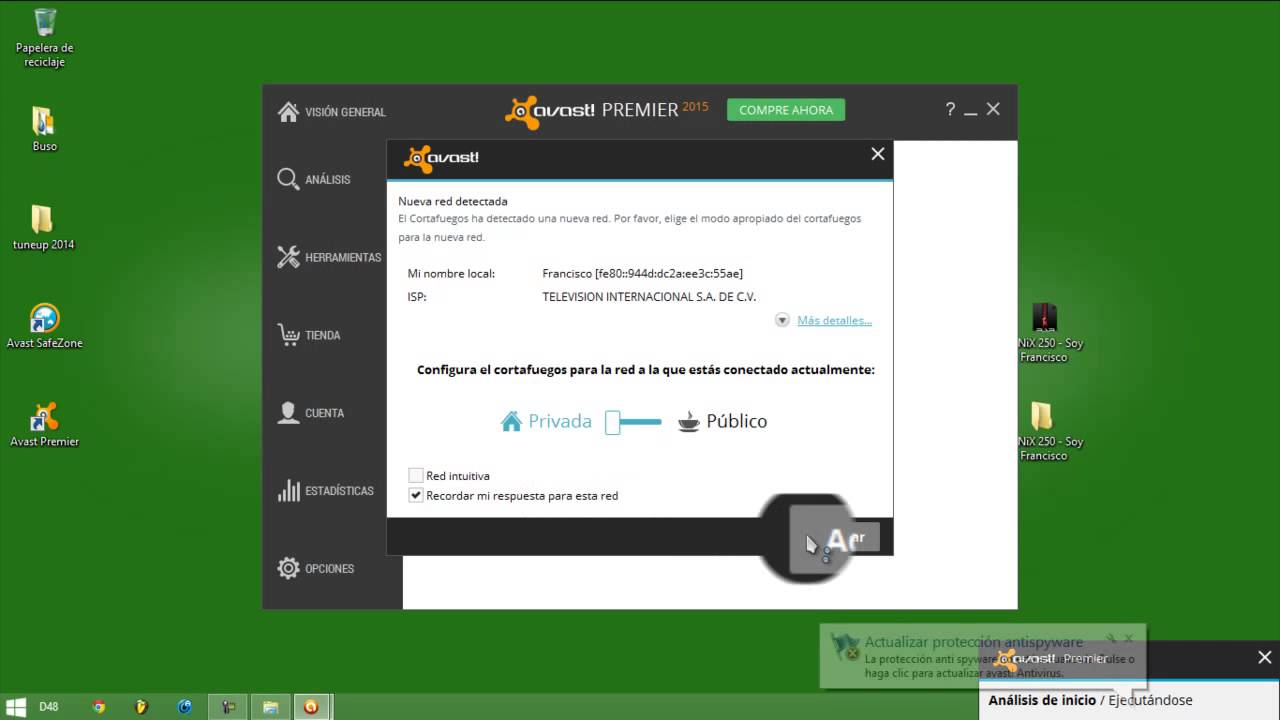This screenshot has height=720, width=1280.
Task: Click the Privada house icon
Action: pos(512,421)
